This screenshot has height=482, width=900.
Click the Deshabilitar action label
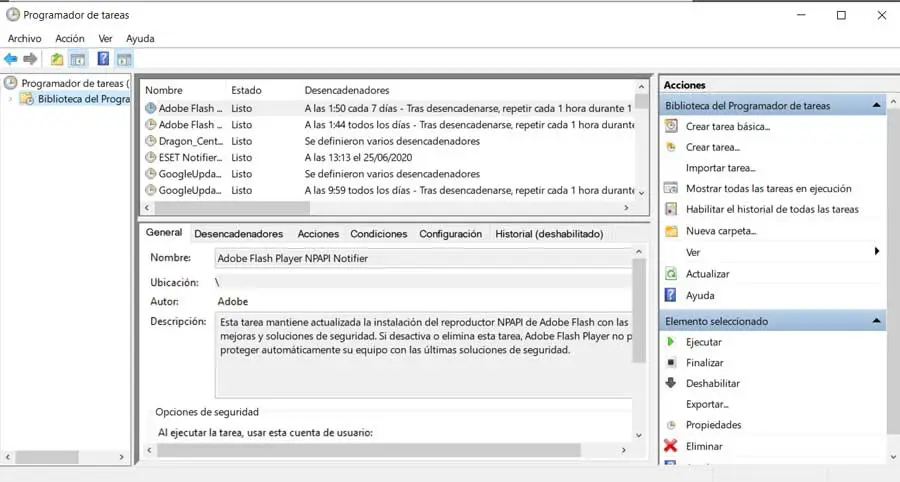[713, 383]
